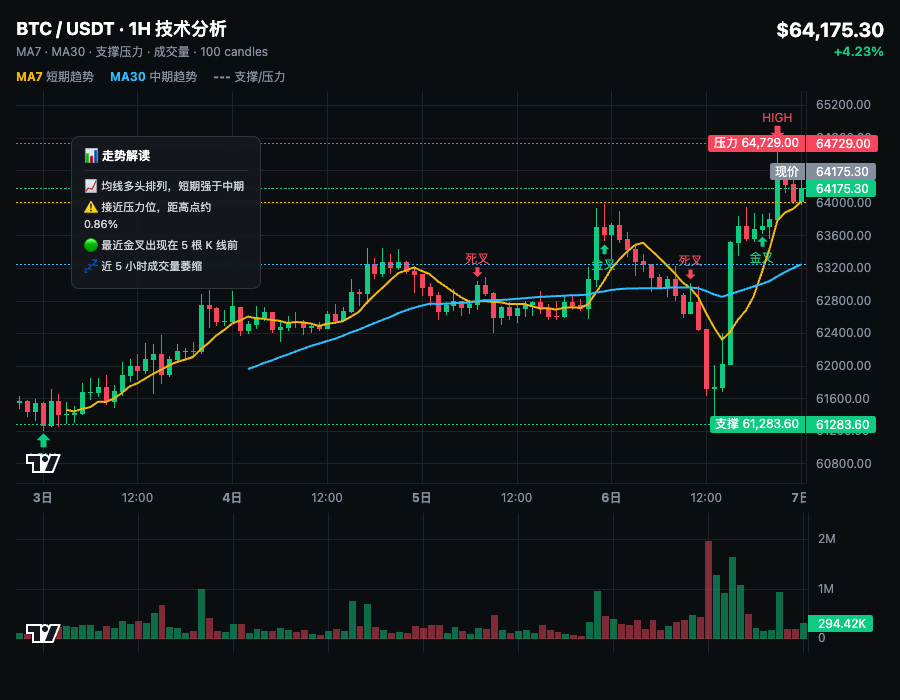Screen dimensions: 900x700
Task: Click the 12:00 label between 5日 and 6日
Action: 516,497
